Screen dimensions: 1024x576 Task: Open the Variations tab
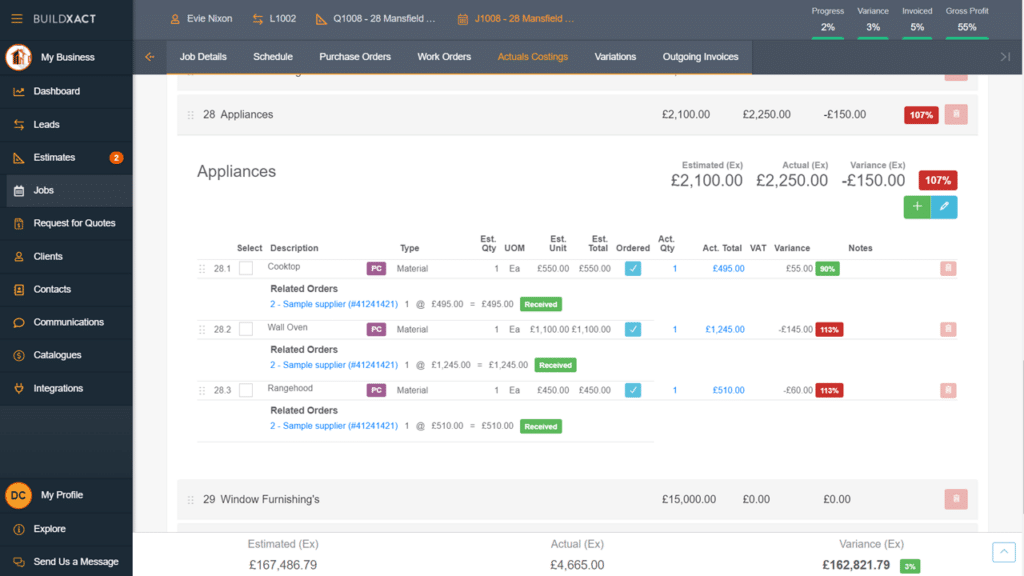pyautogui.click(x=615, y=57)
